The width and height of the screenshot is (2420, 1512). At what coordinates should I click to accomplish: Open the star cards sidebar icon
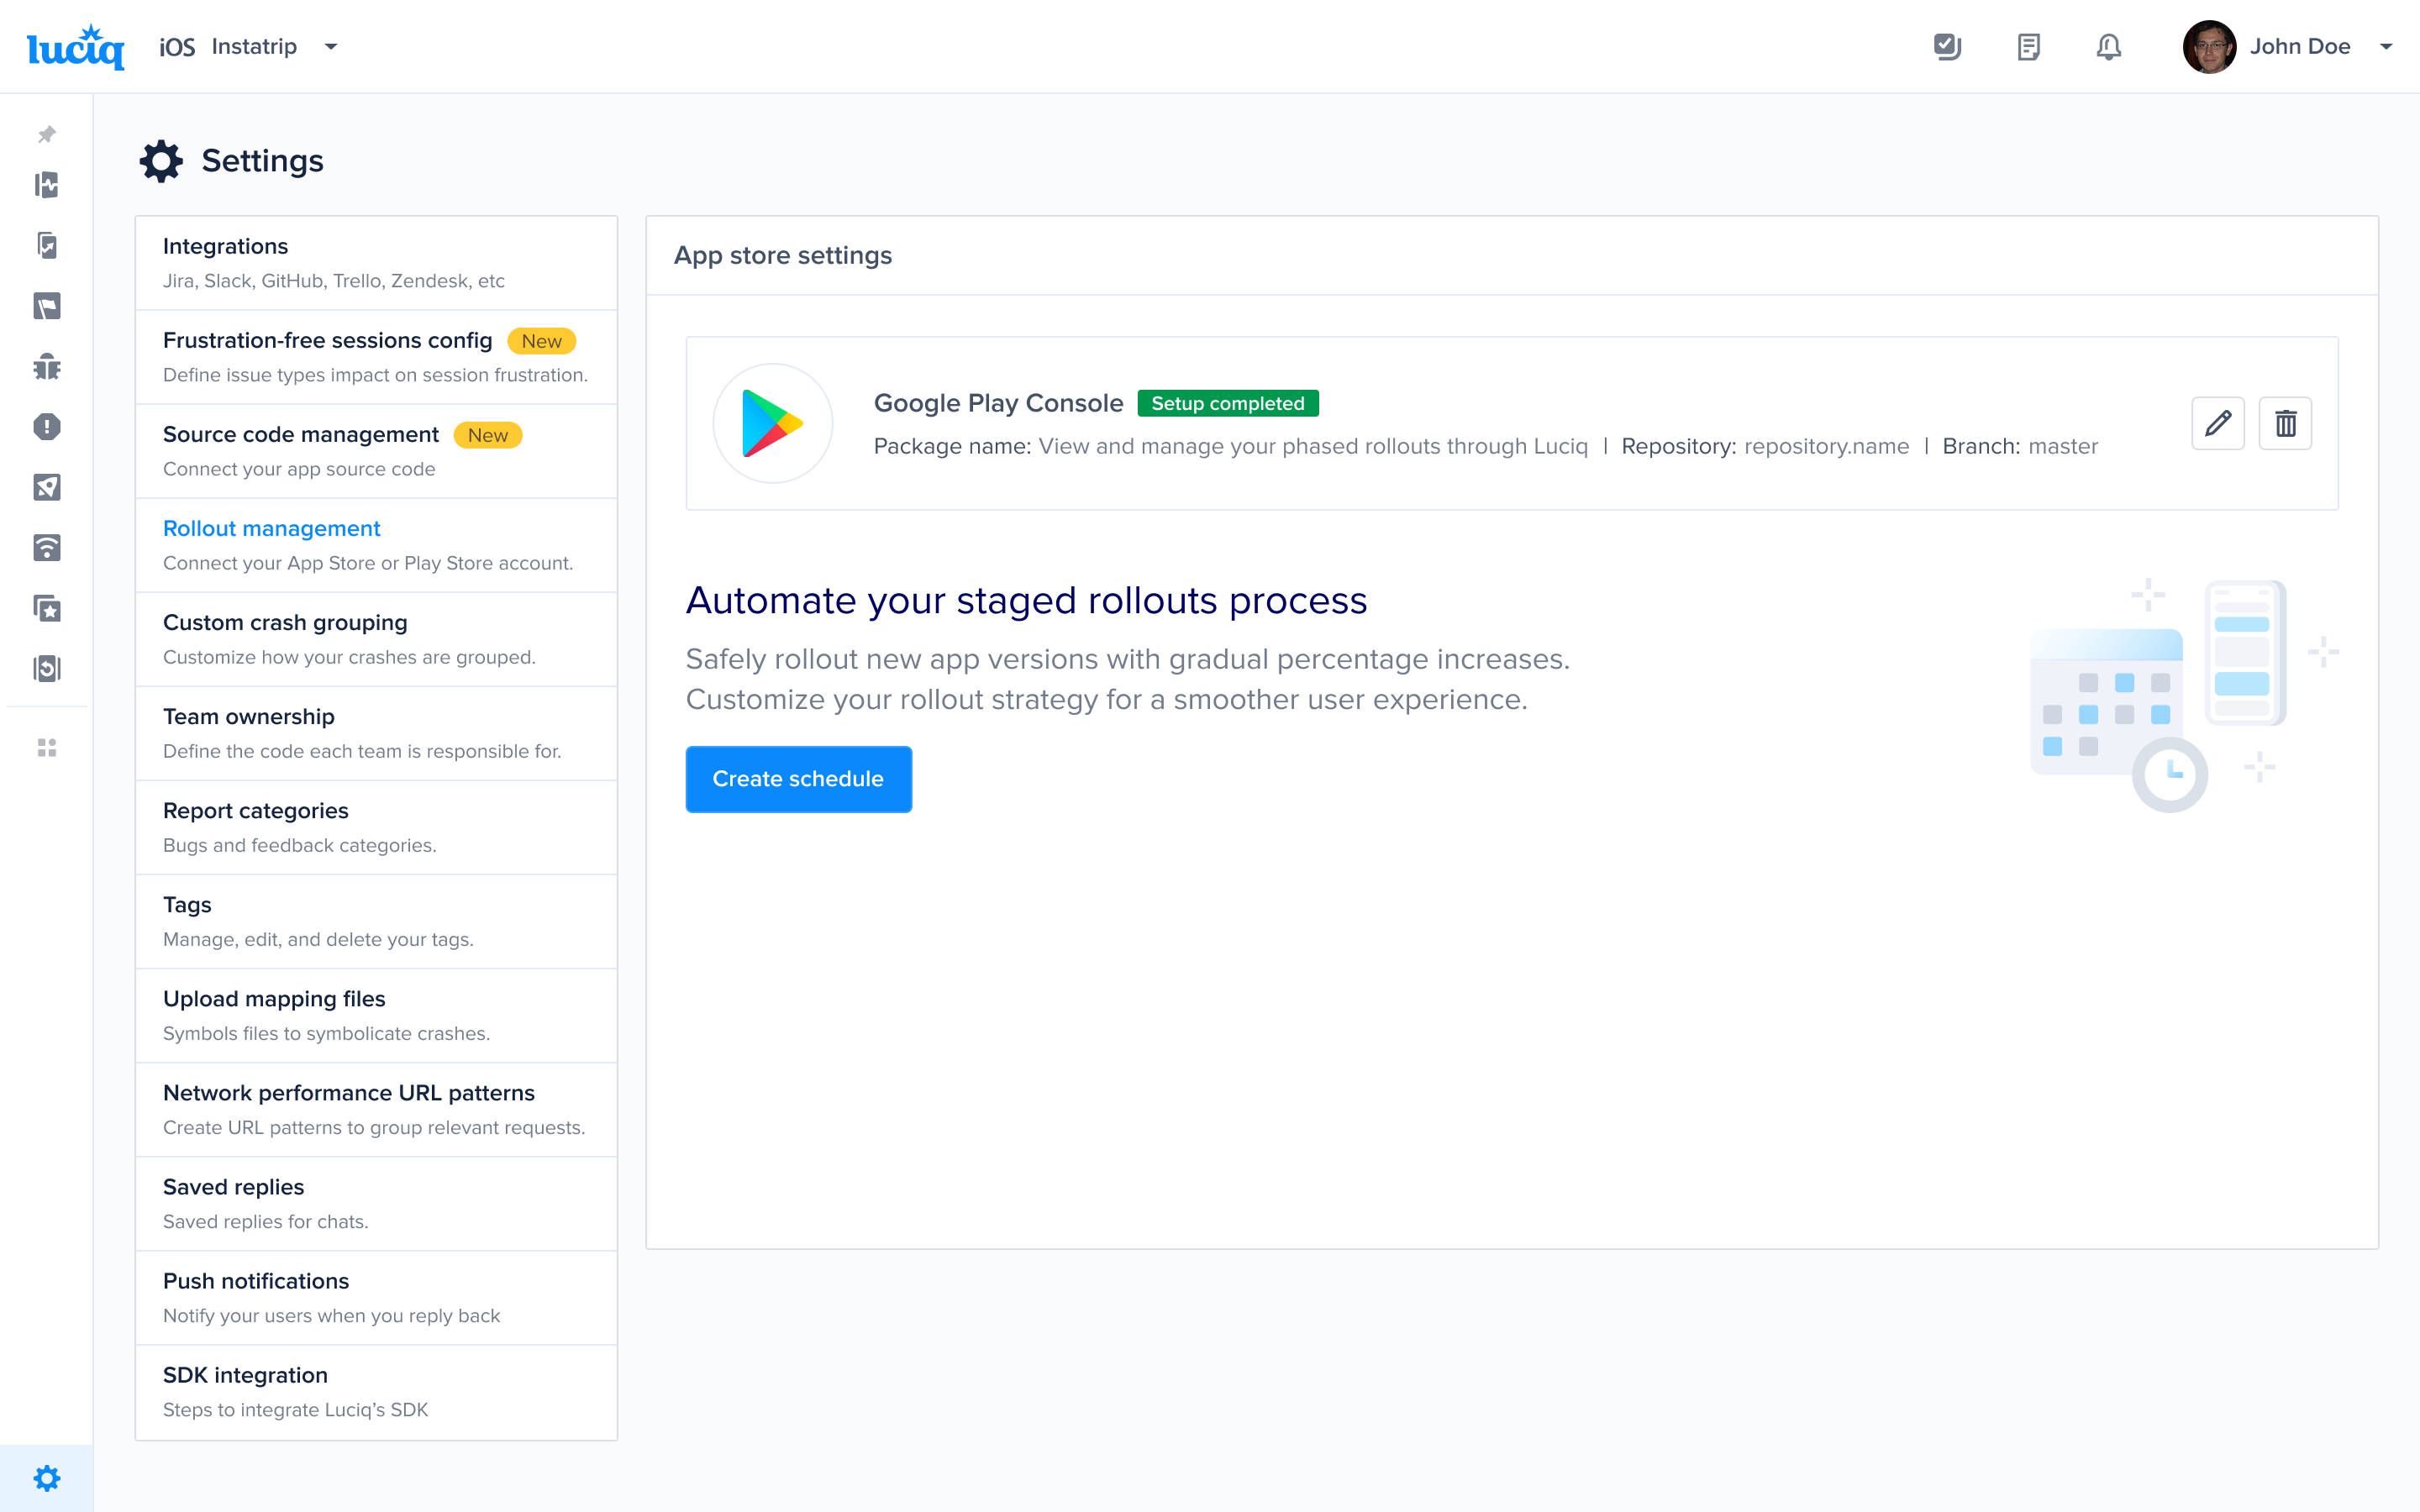47,608
